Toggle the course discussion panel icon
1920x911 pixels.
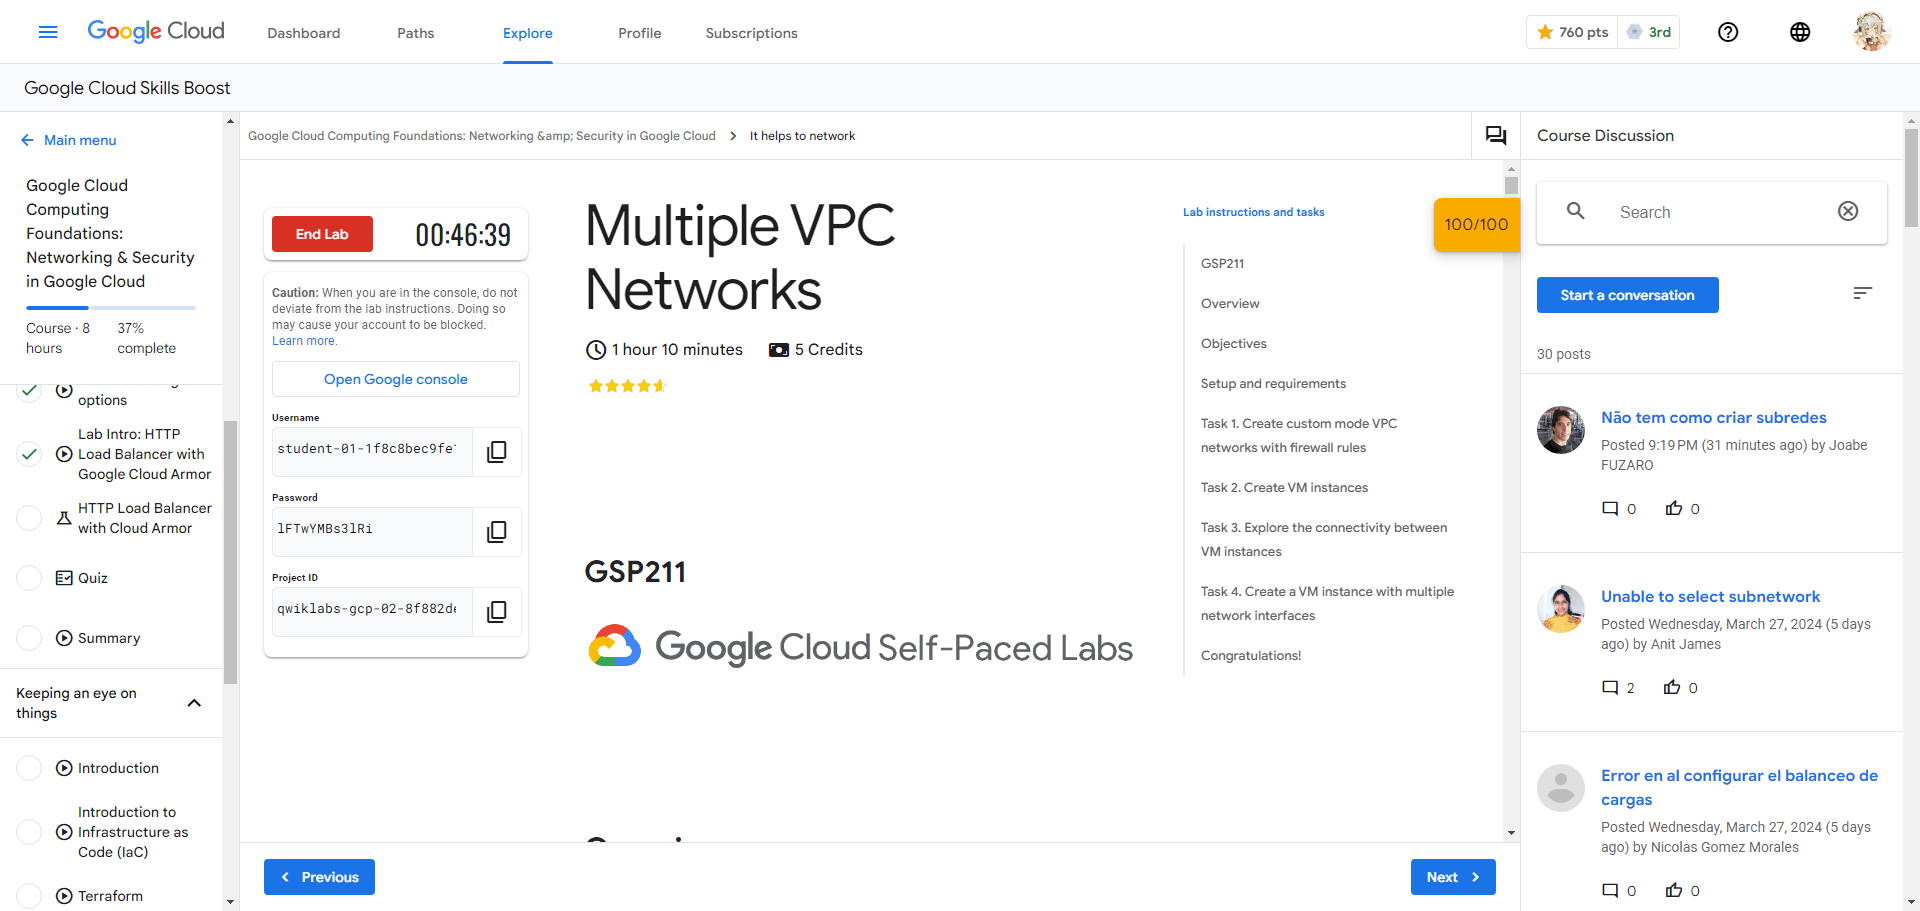(x=1496, y=136)
